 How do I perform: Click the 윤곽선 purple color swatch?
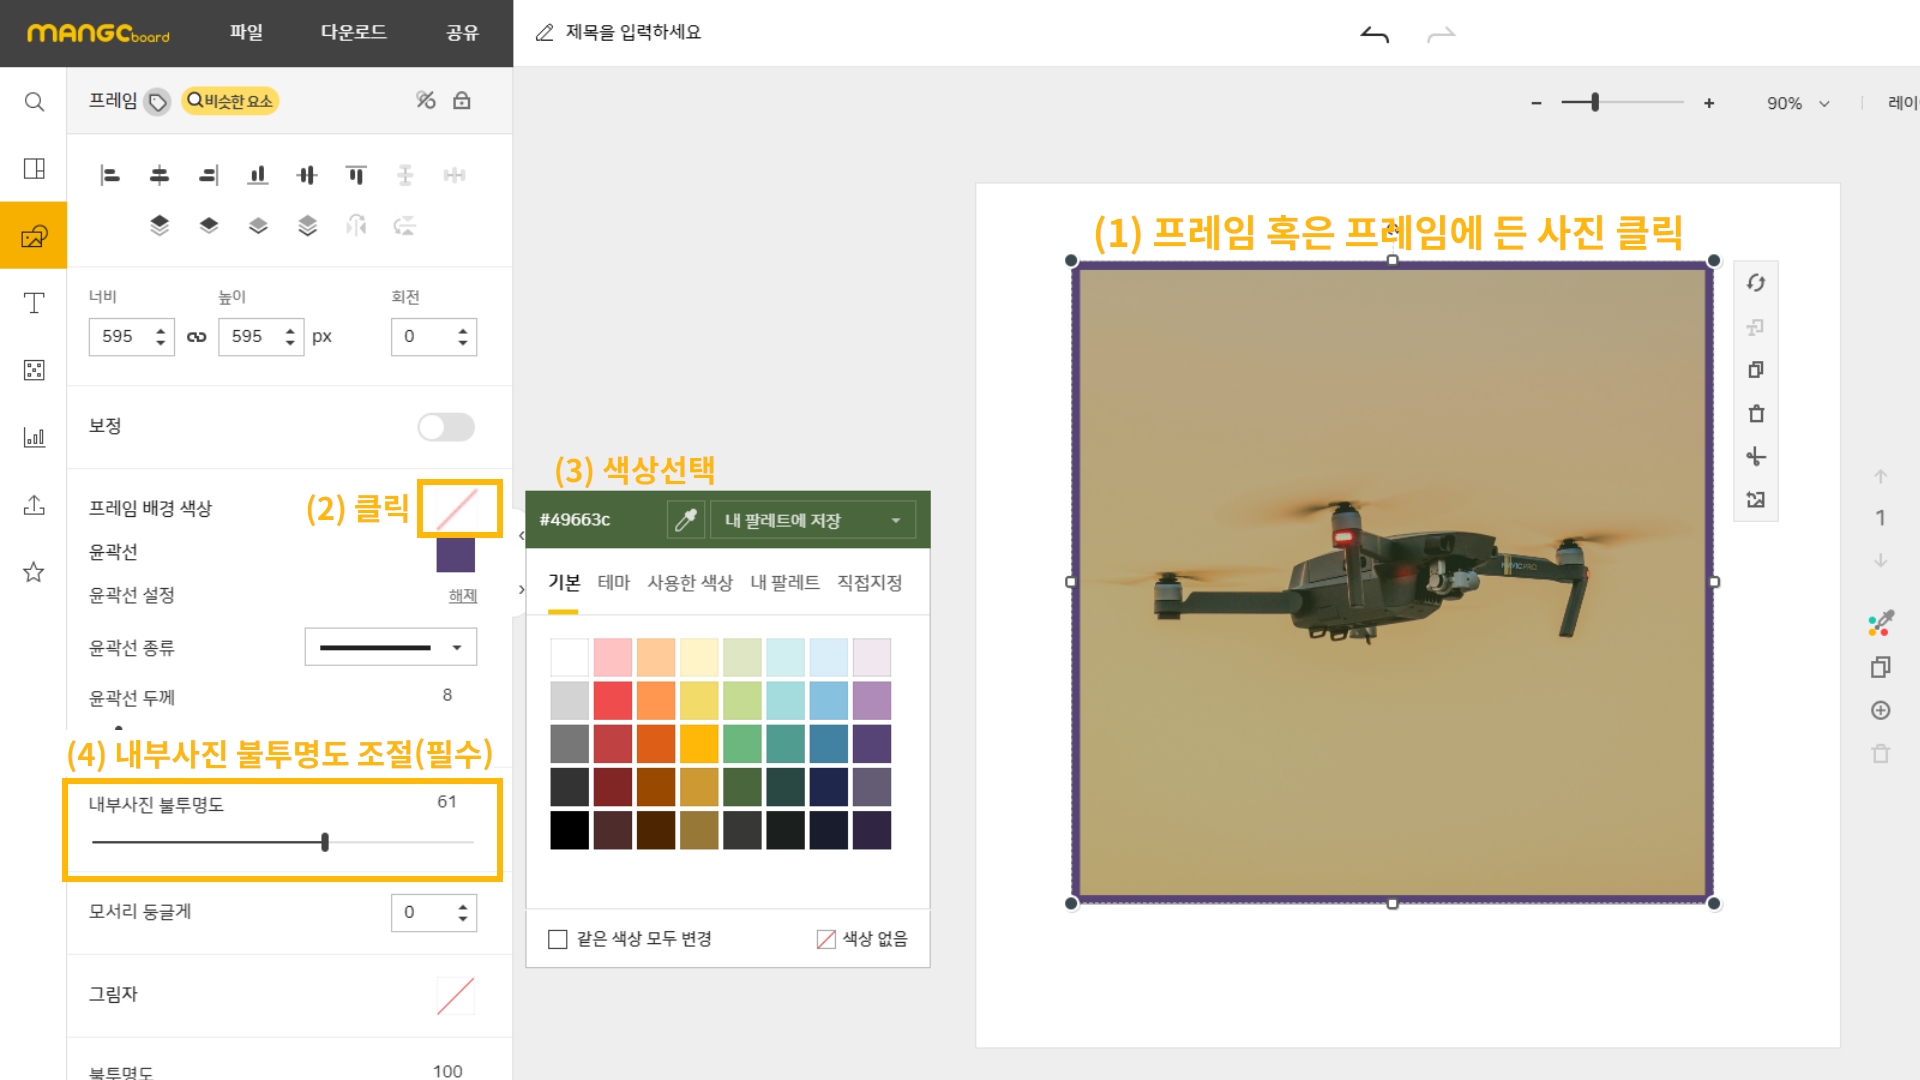456,555
